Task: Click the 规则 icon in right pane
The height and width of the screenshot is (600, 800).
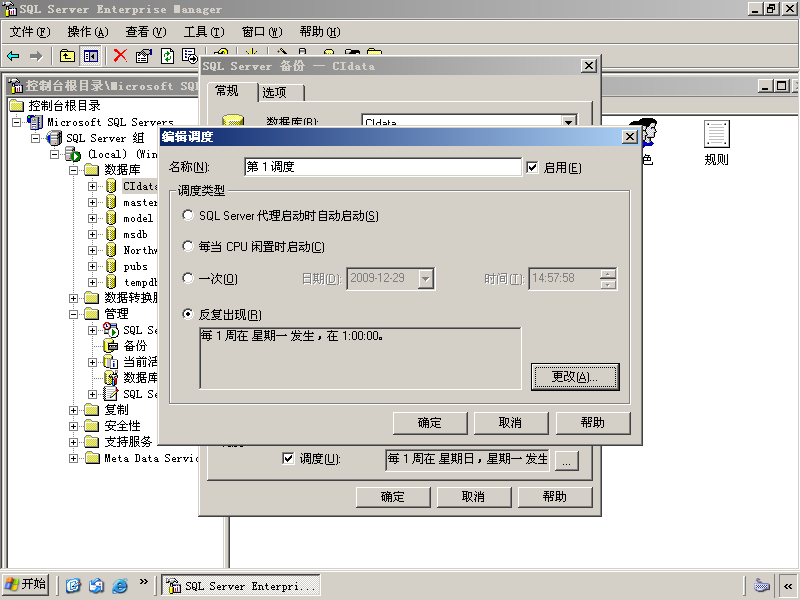Action: 716,135
